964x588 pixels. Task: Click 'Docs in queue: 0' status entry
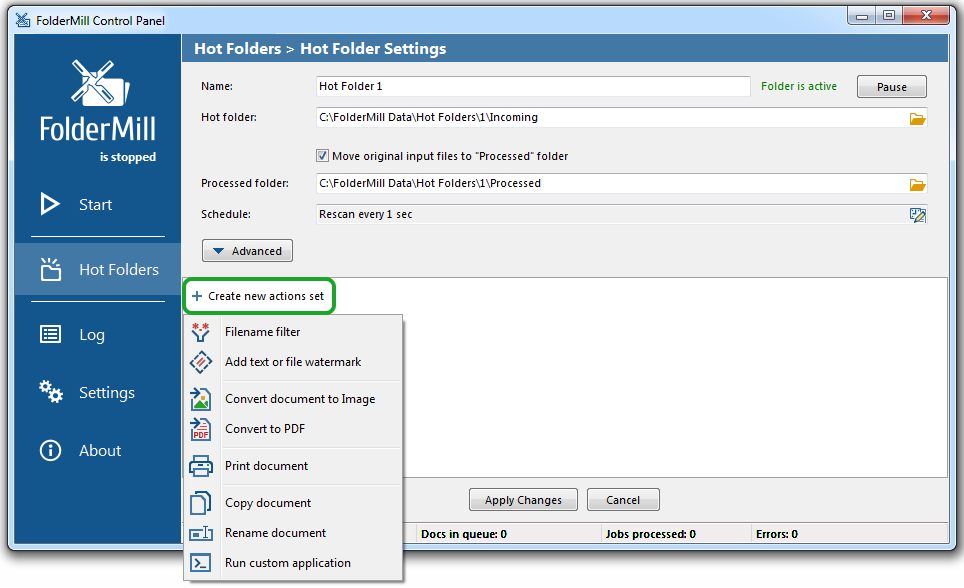pyautogui.click(x=464, y=534)
